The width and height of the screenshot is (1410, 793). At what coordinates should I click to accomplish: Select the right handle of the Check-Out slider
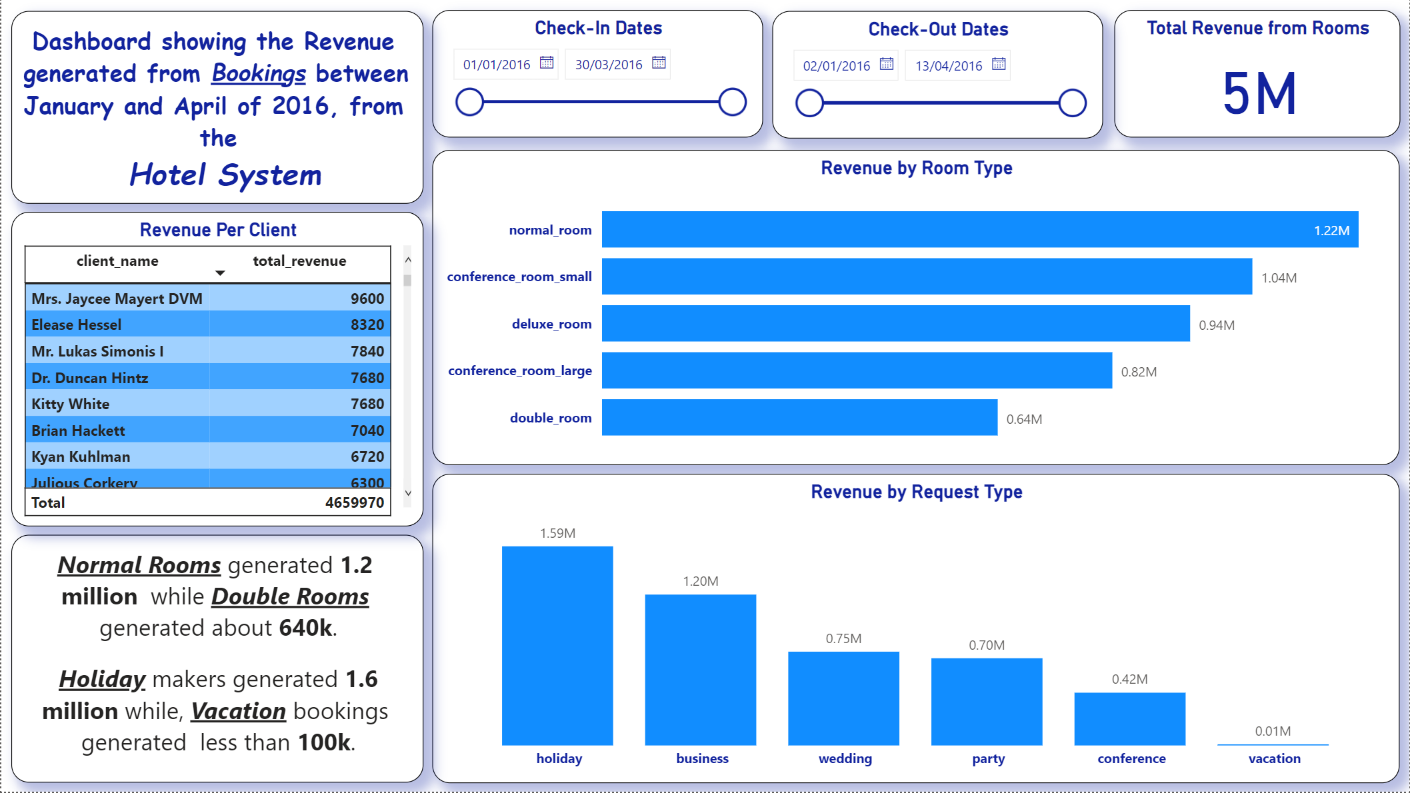click(1072, 102)
